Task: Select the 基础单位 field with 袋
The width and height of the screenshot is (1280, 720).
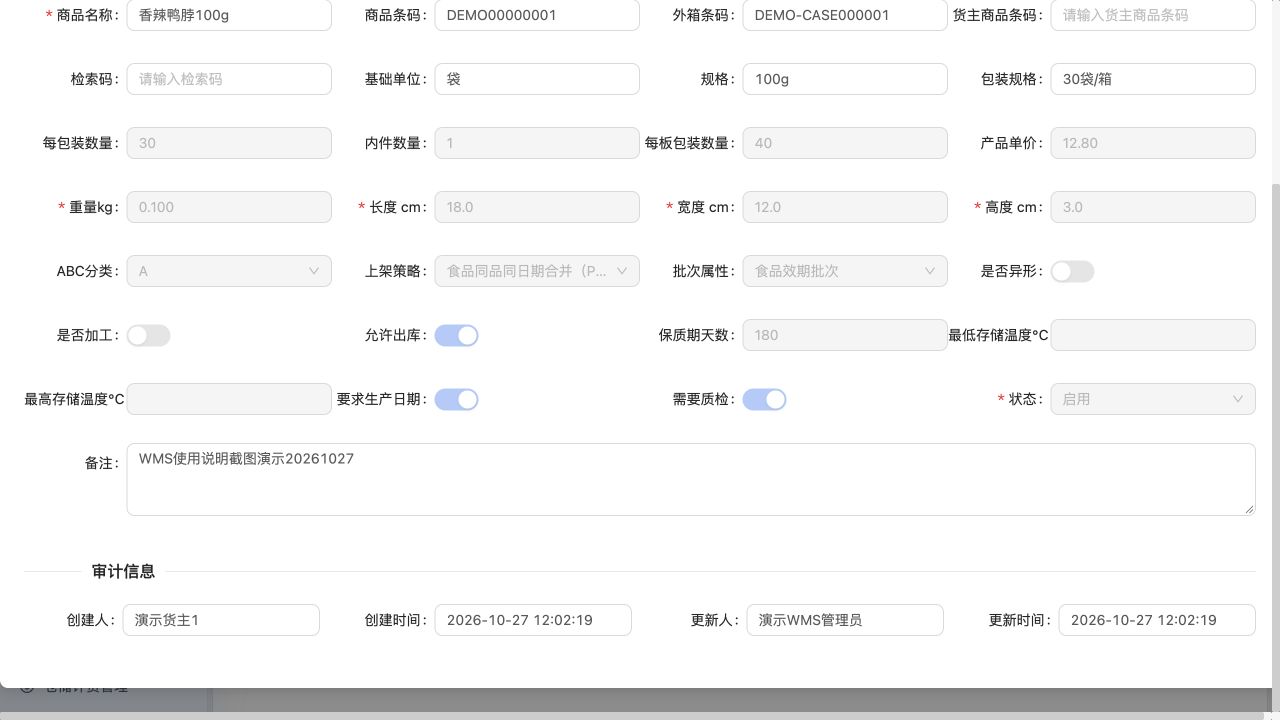Action: [x=537, y=79]
